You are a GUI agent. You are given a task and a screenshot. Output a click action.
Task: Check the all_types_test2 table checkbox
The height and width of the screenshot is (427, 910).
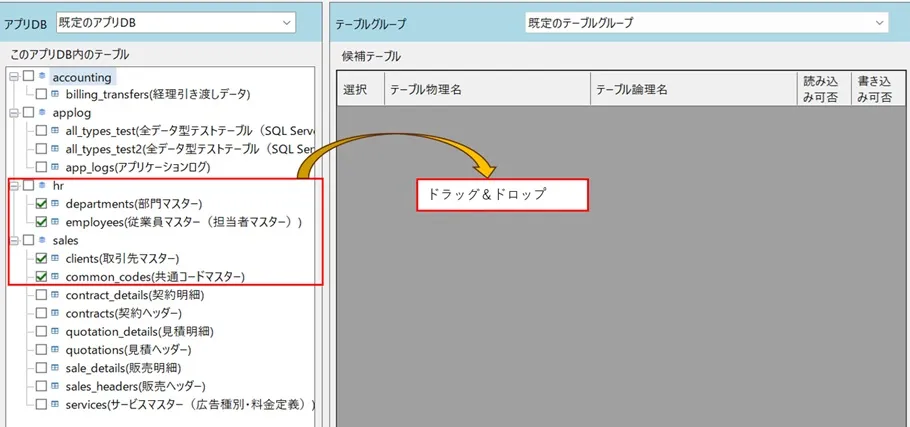[x=41, y=149]
